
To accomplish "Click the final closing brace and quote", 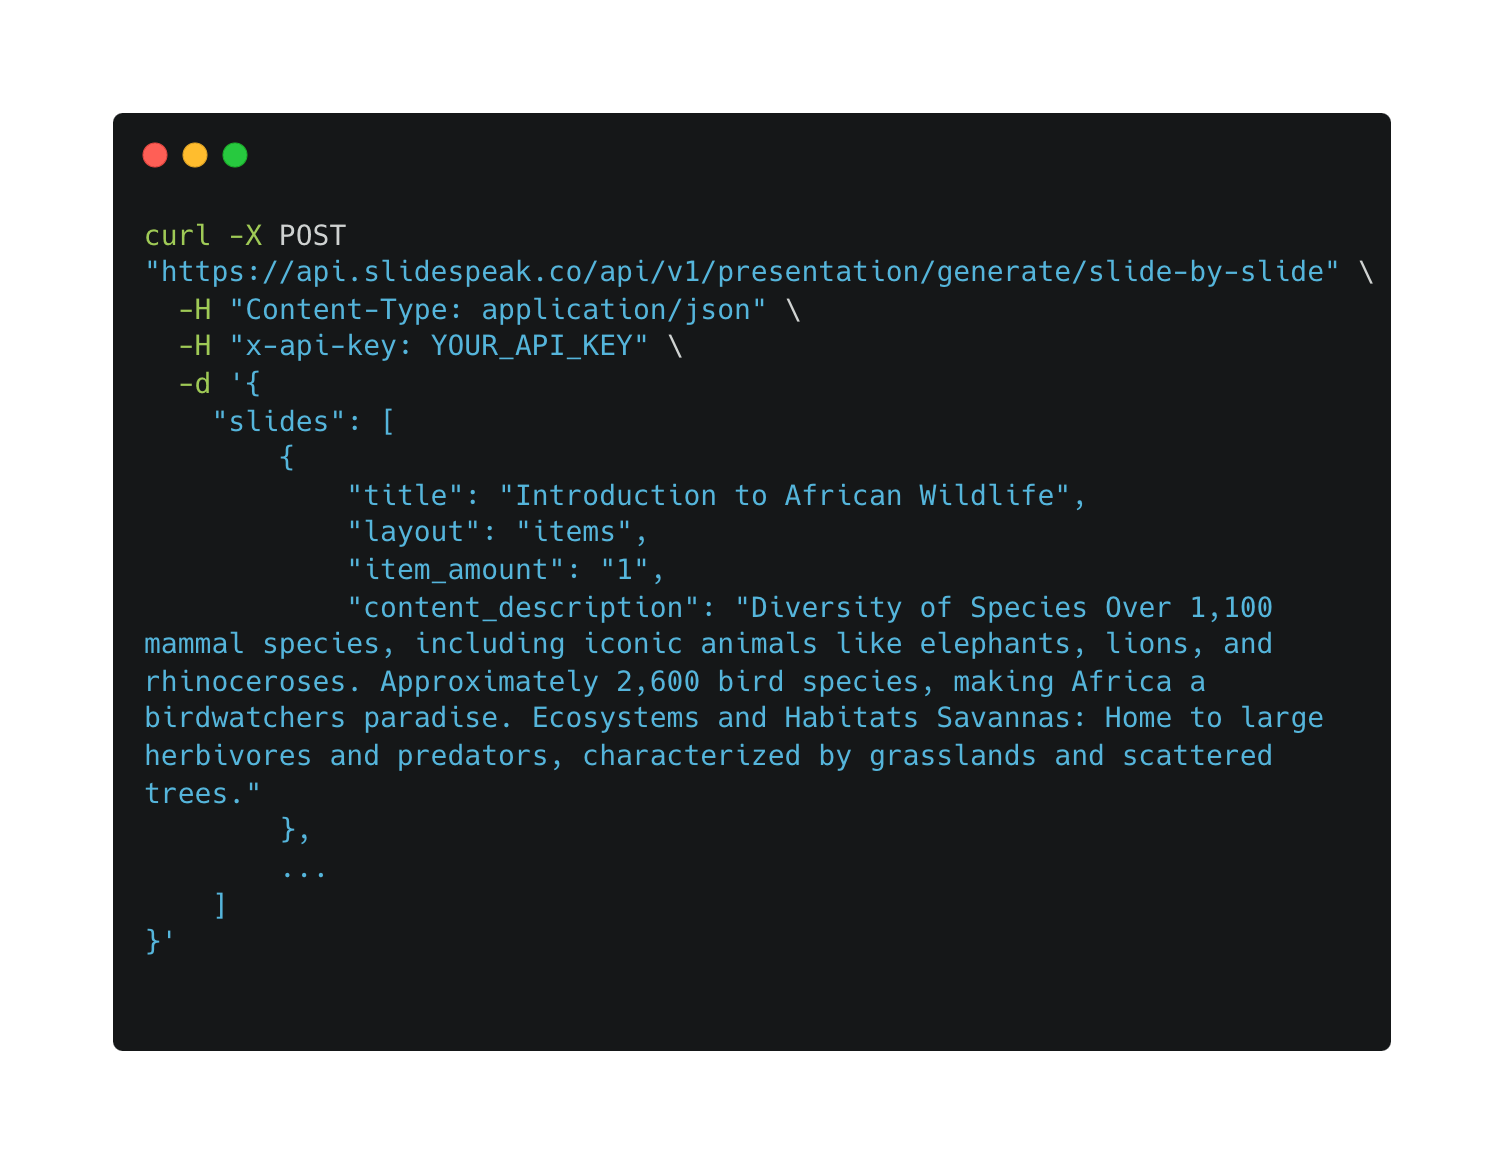I will [x=160, y=942].
